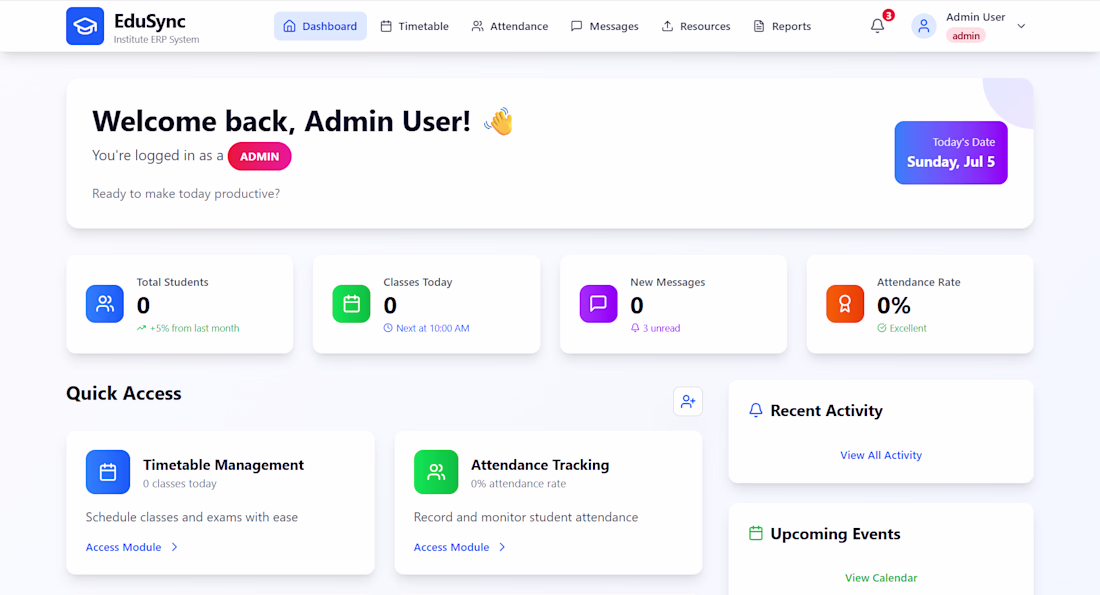This screenshot has width=1100, height=595.
Task: Click the Upcoming Events calendar icon
Action: 756,533
